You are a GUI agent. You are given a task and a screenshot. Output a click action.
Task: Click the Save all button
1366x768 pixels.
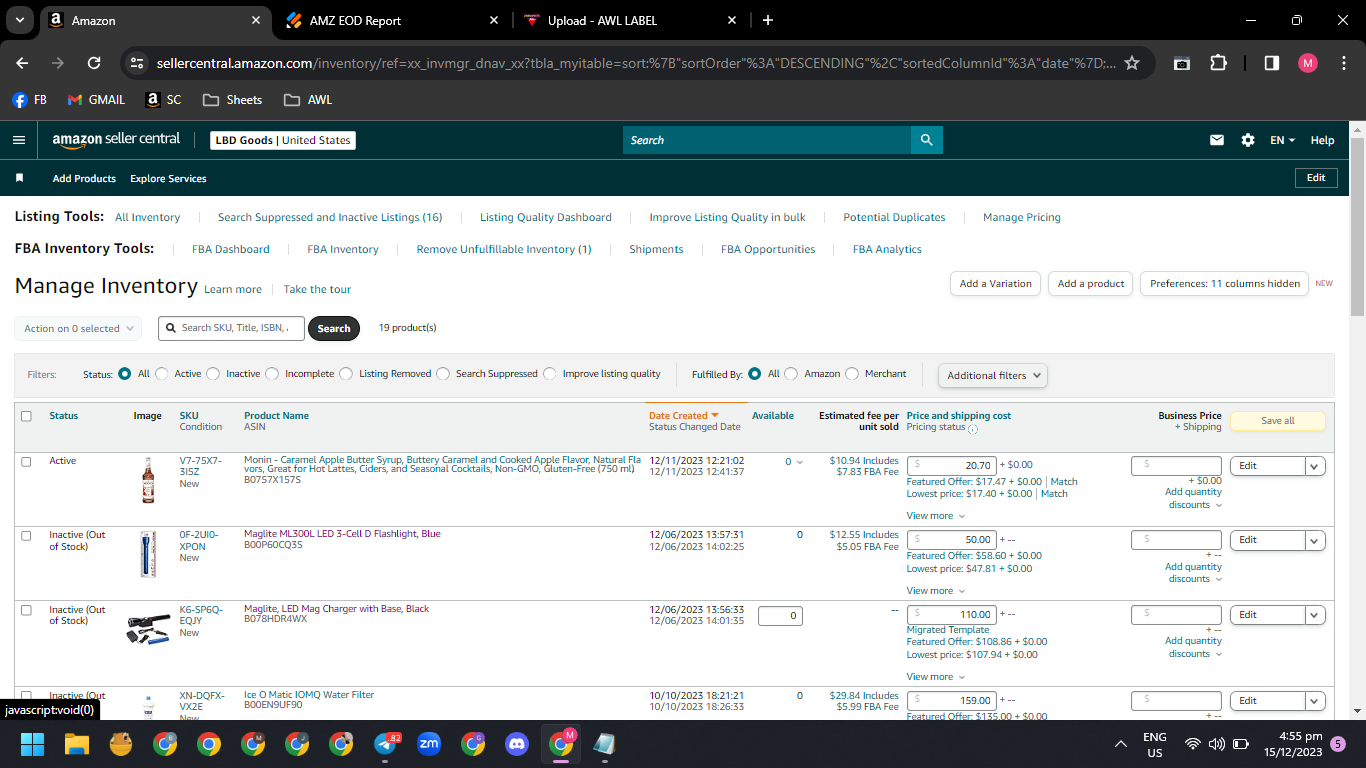coord(1277,421)
